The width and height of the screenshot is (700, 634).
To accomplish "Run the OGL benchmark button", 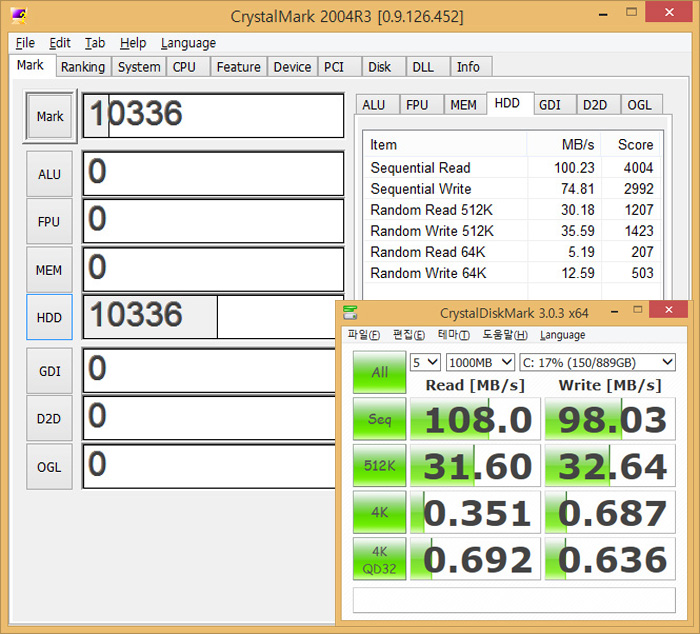I will (x=49, y=467).
